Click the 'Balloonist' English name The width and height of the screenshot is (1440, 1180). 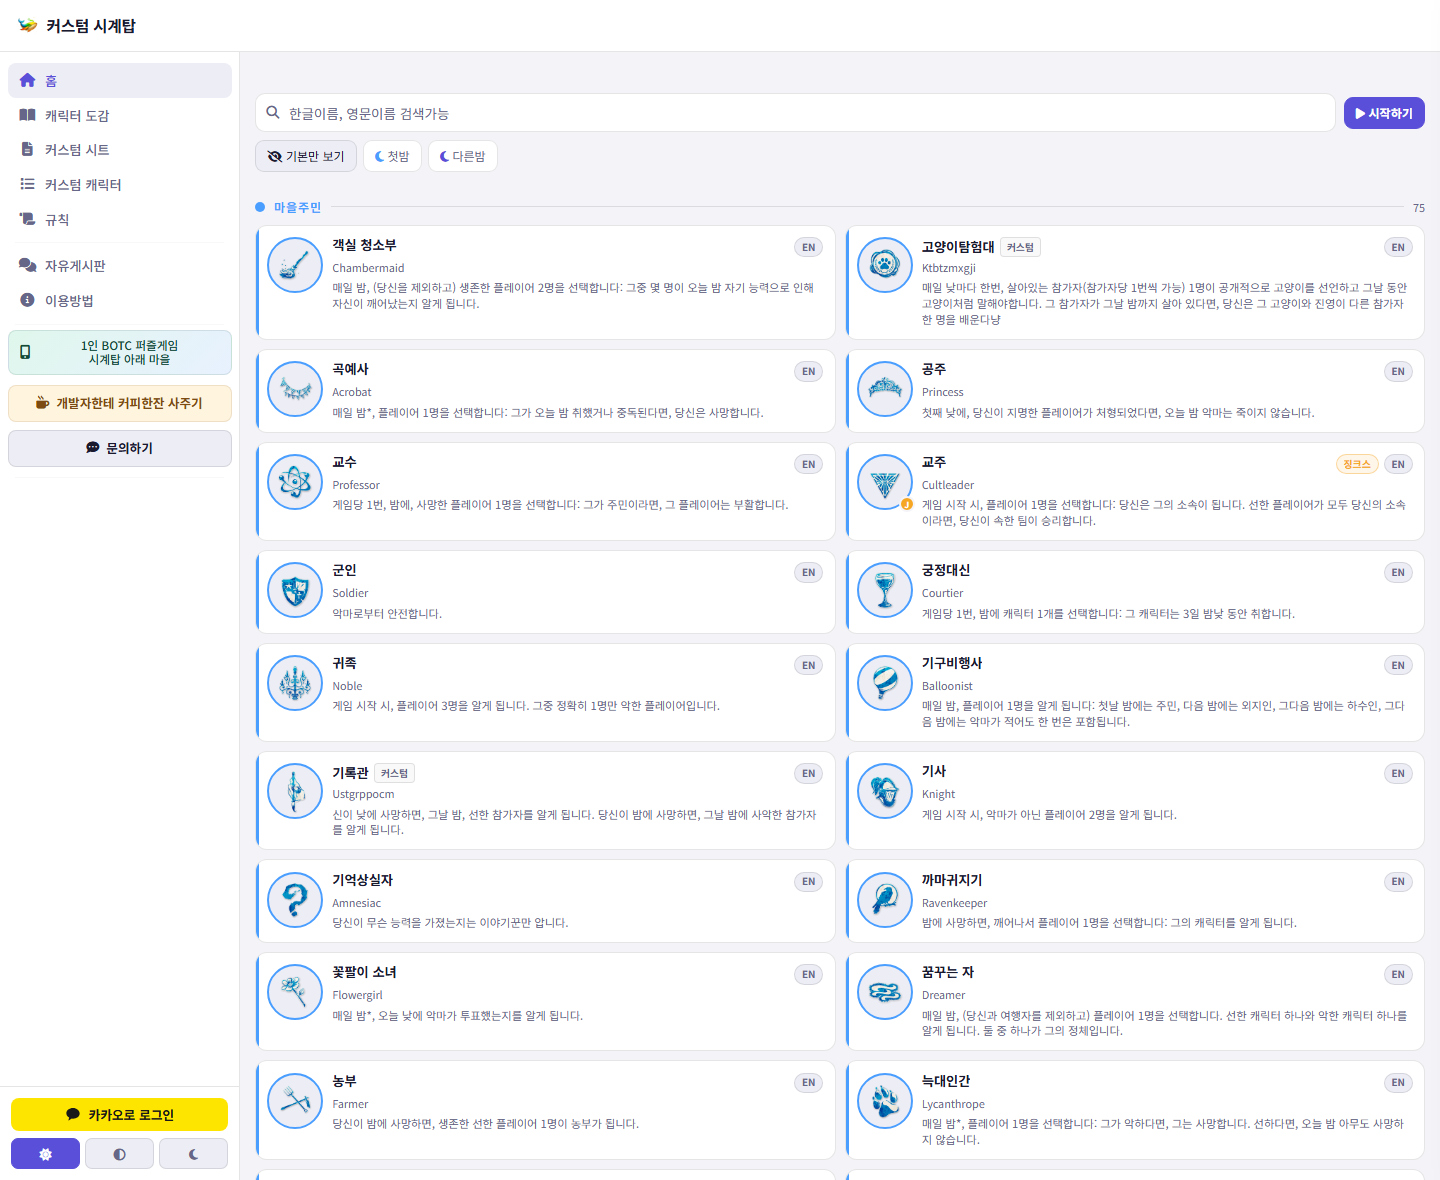coord(947,687)
